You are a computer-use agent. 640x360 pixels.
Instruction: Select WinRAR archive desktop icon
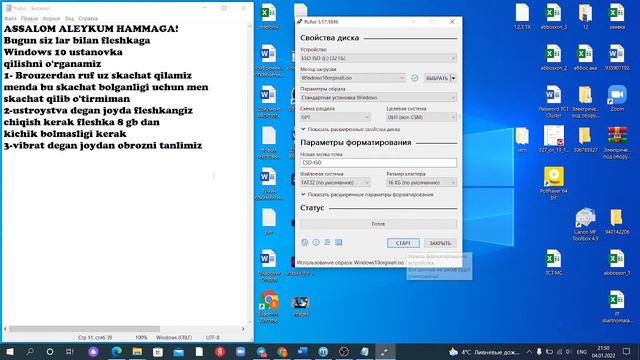pyautogui.click(x=617, y=142)
